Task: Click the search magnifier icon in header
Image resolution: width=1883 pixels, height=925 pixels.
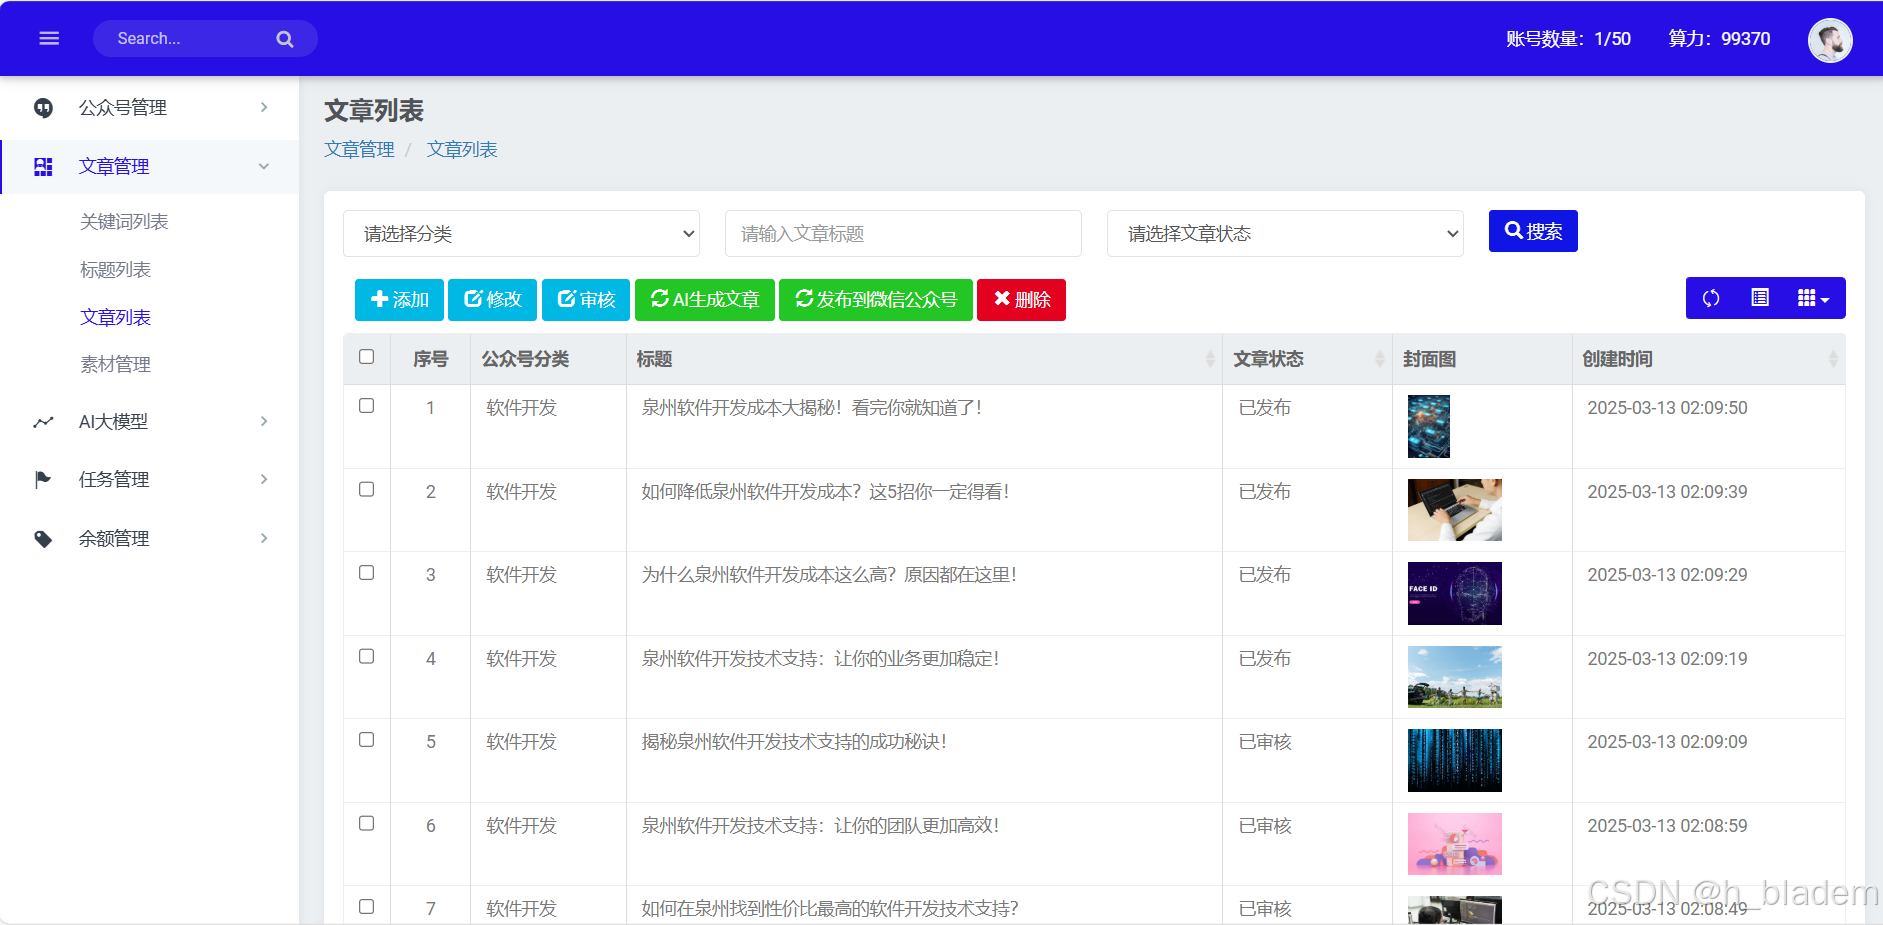Action: point(285,39)
